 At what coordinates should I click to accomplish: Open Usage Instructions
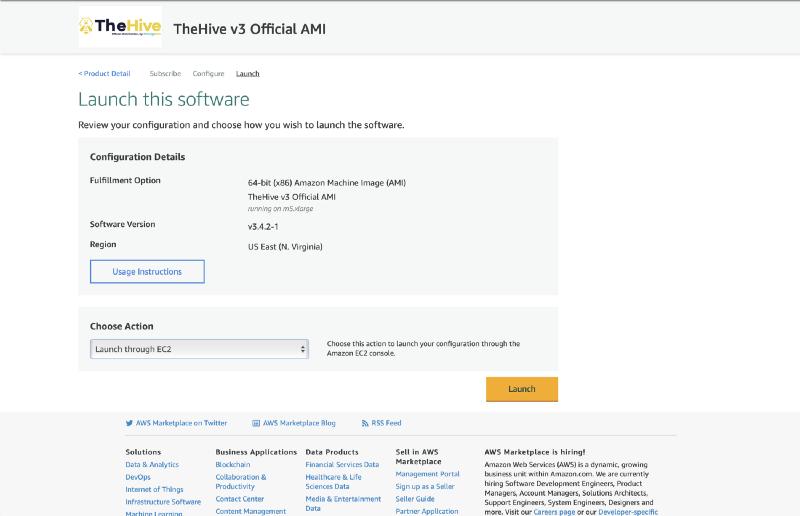tap(147, 272)
